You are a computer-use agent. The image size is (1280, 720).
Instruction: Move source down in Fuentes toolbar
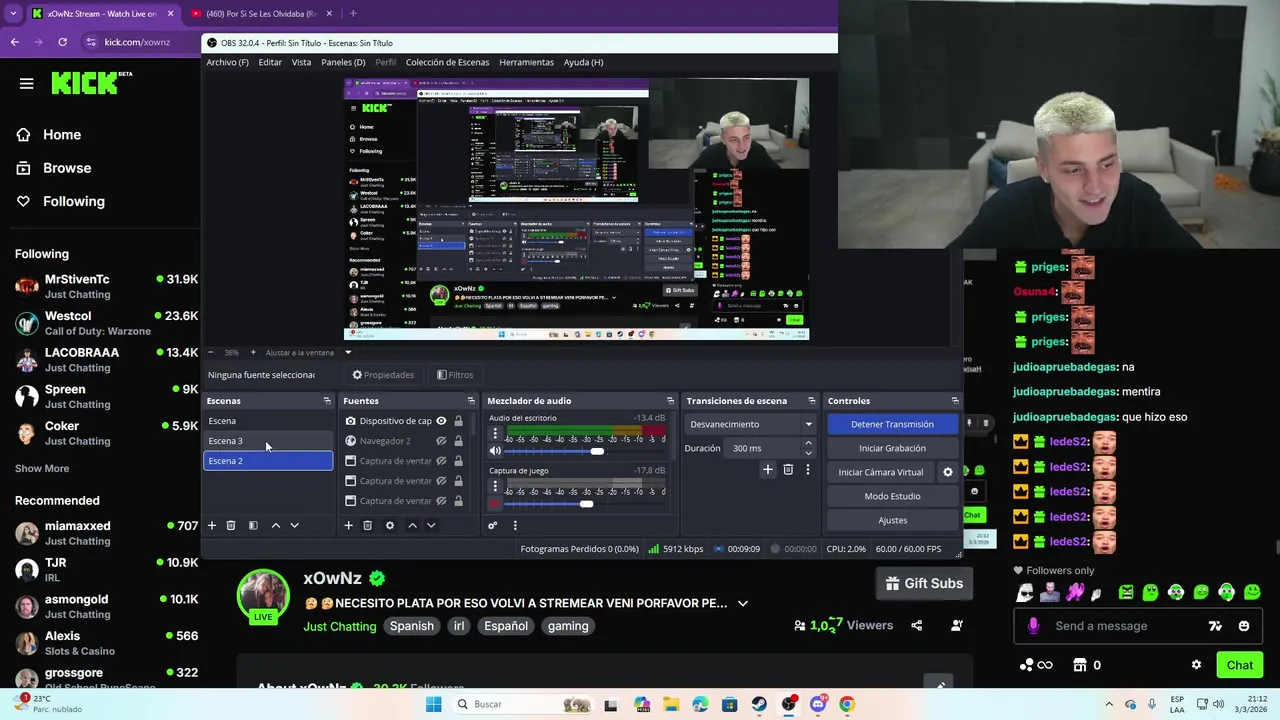coord(431,525)
